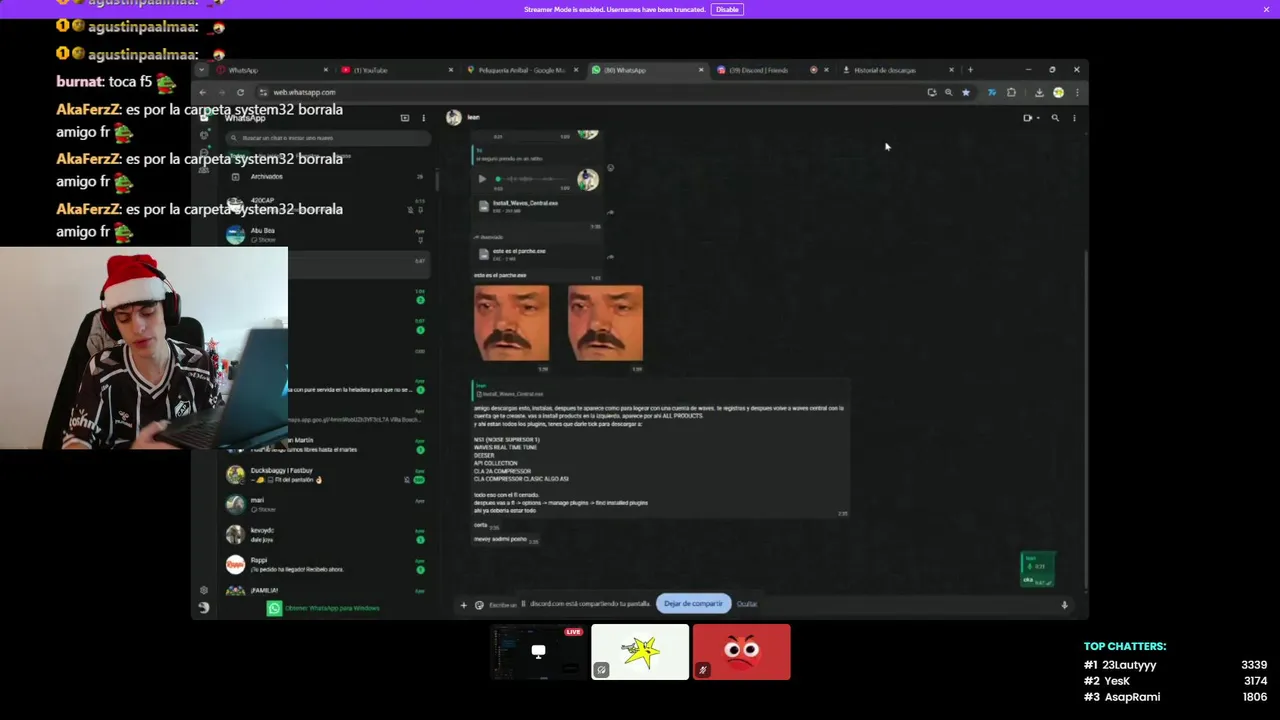Screen dimensions: 1280x720
Task: Select the LIVE screen share tile
Action: 538,652
